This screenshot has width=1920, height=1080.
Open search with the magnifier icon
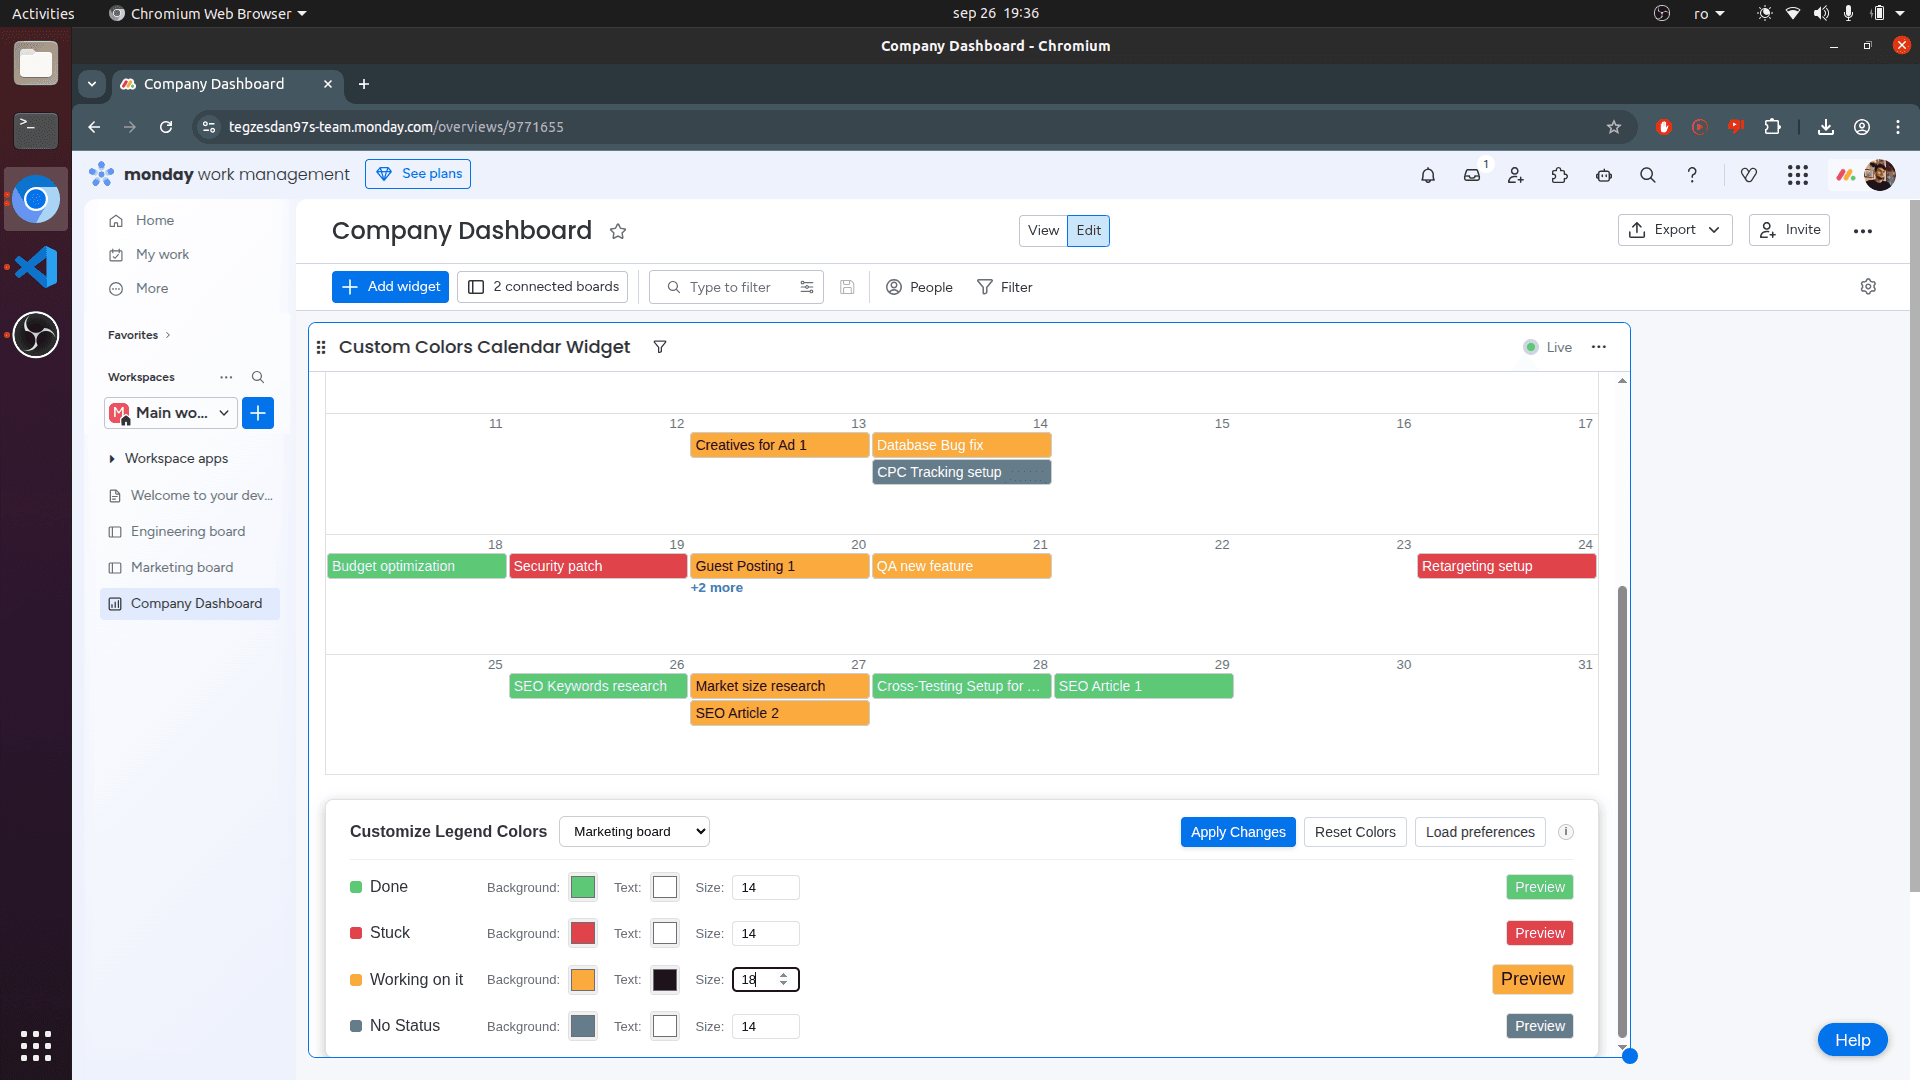tap(1648, 175)
